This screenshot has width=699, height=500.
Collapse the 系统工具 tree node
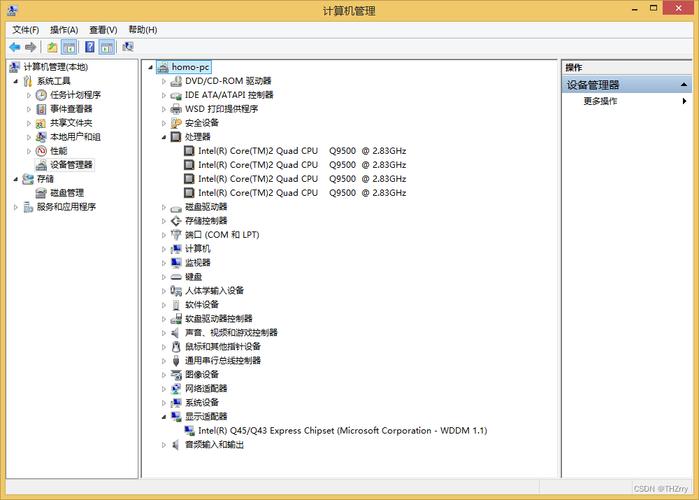pyautogui.click(x=16, y=81)
